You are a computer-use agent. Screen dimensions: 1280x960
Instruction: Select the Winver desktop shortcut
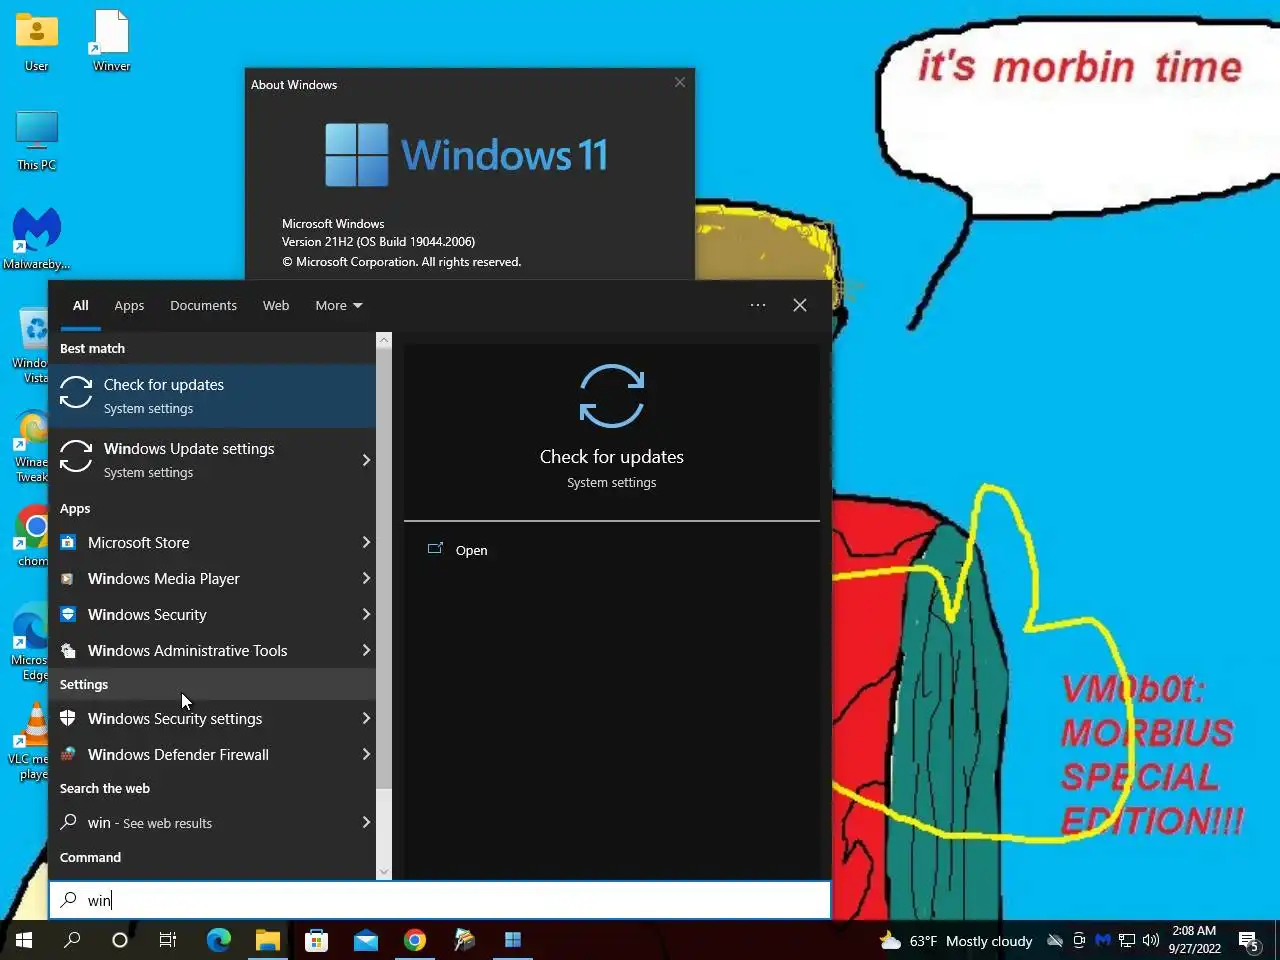pyautogui.click(x=111, y=42)
